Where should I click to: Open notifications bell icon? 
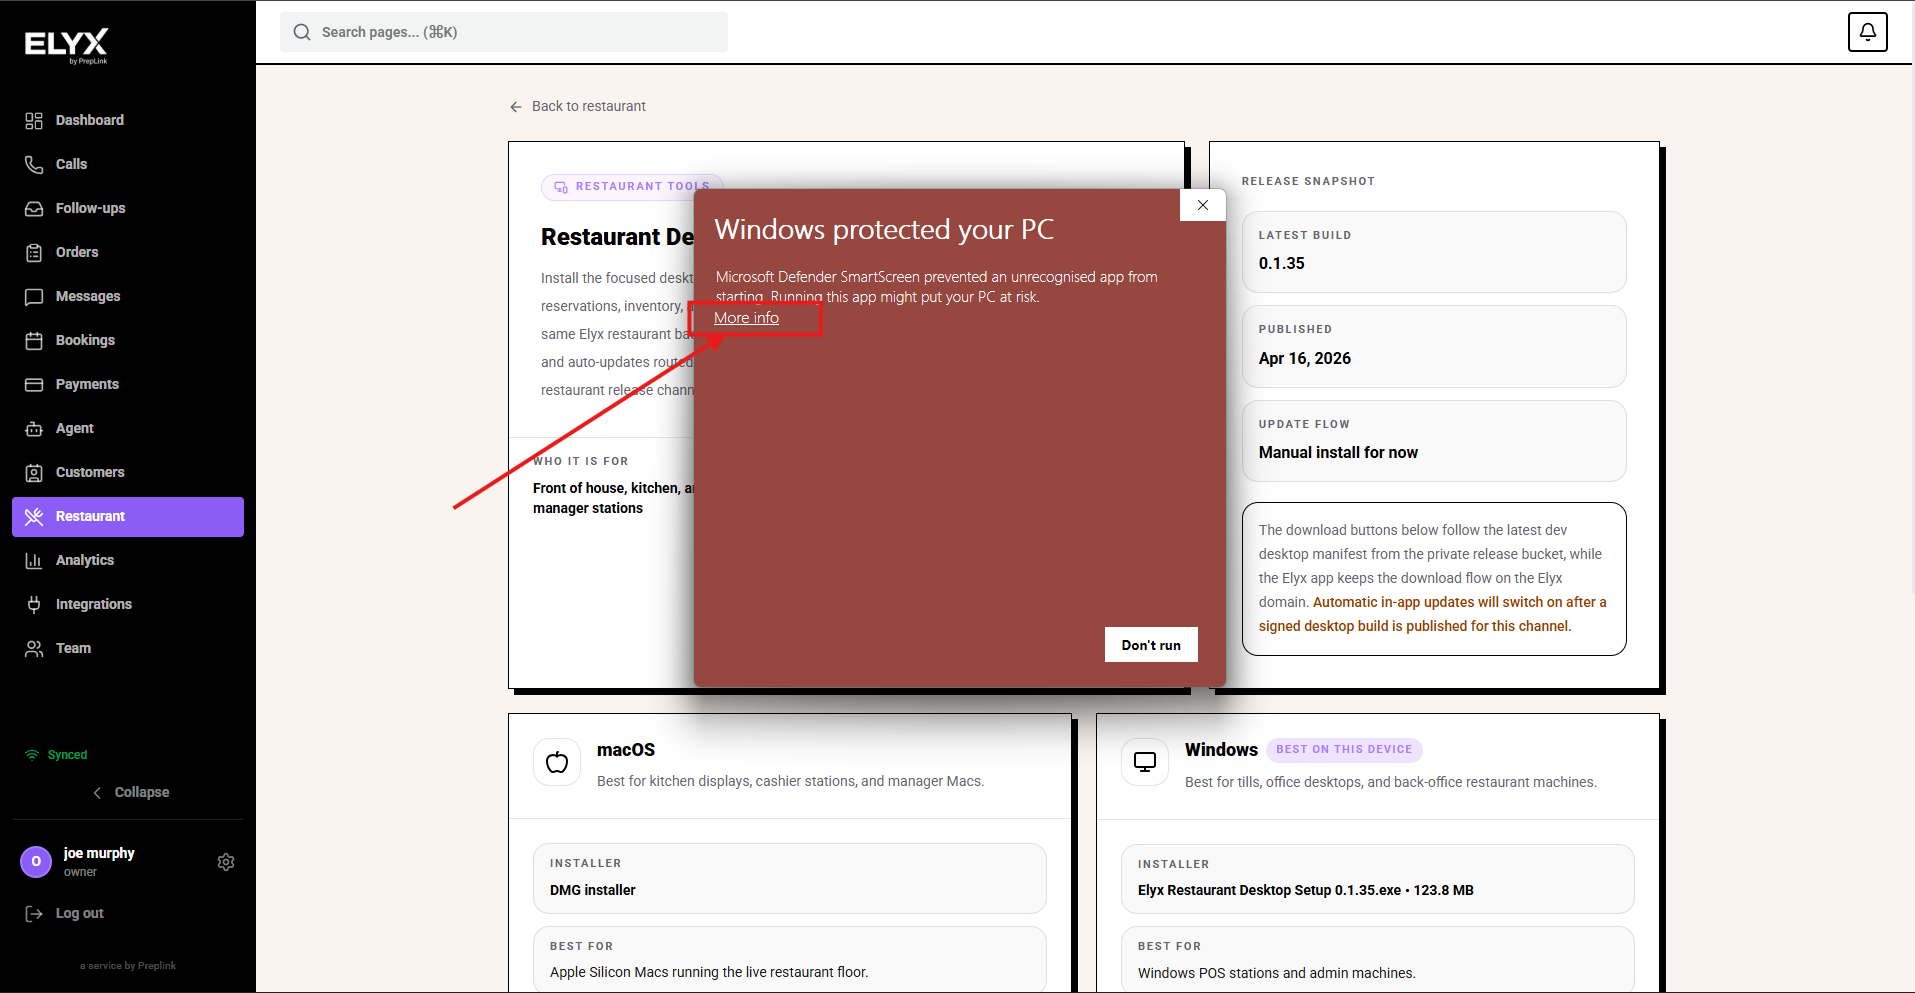[x=1867, y=32]
